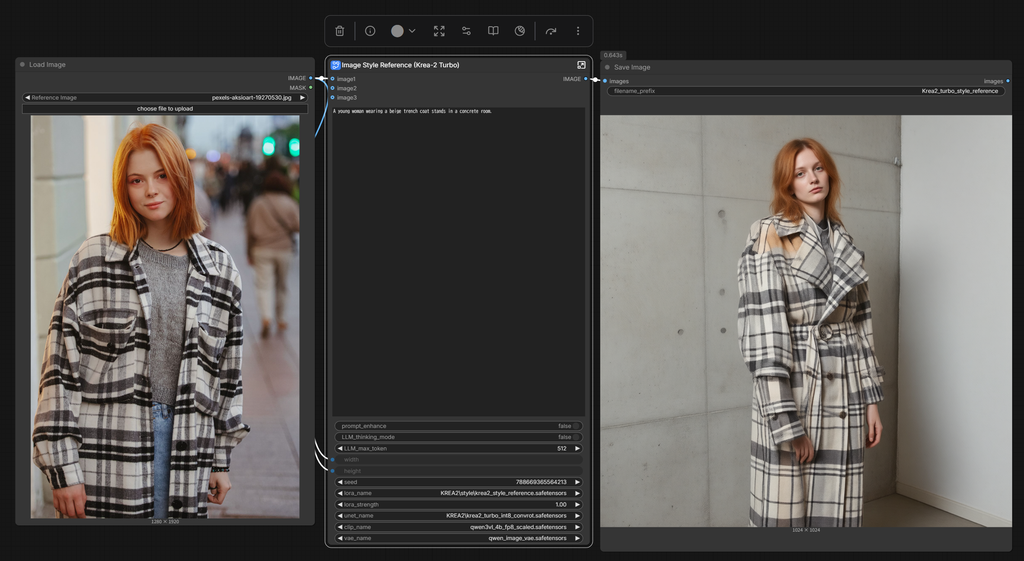This screenshot has height=561, width=1024.
Task: Decrease LLM_max_token with left arrow
Action: tap(340, 449)
